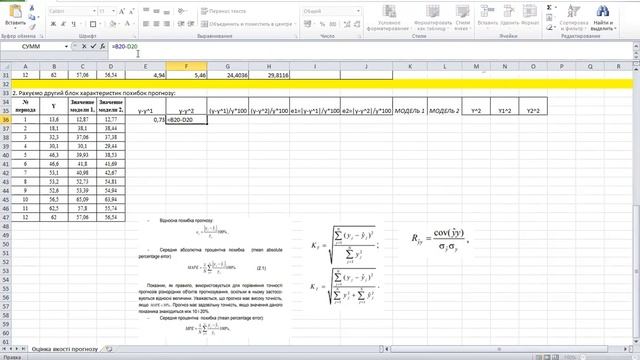This screenshot has width=640, height=360.
Task: Open the font name dropdown
Action: (x=94, y=11)
